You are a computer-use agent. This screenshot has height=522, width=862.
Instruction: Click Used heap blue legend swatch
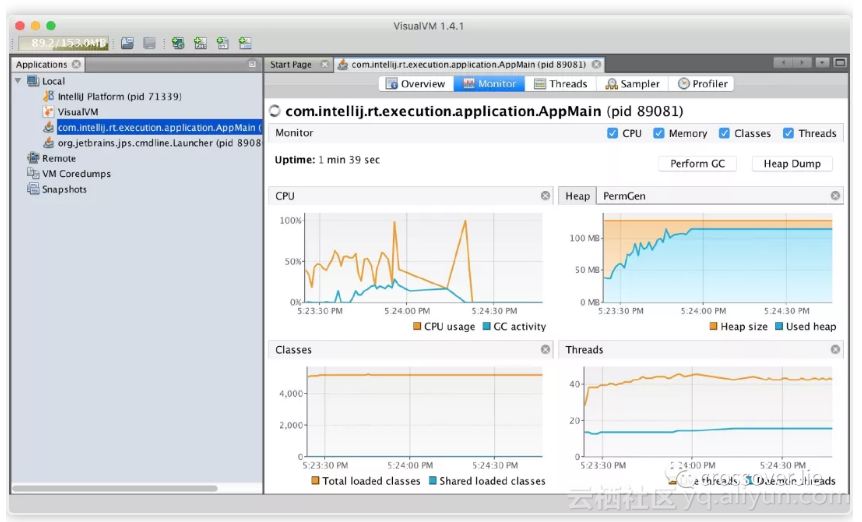coord(779,326)
